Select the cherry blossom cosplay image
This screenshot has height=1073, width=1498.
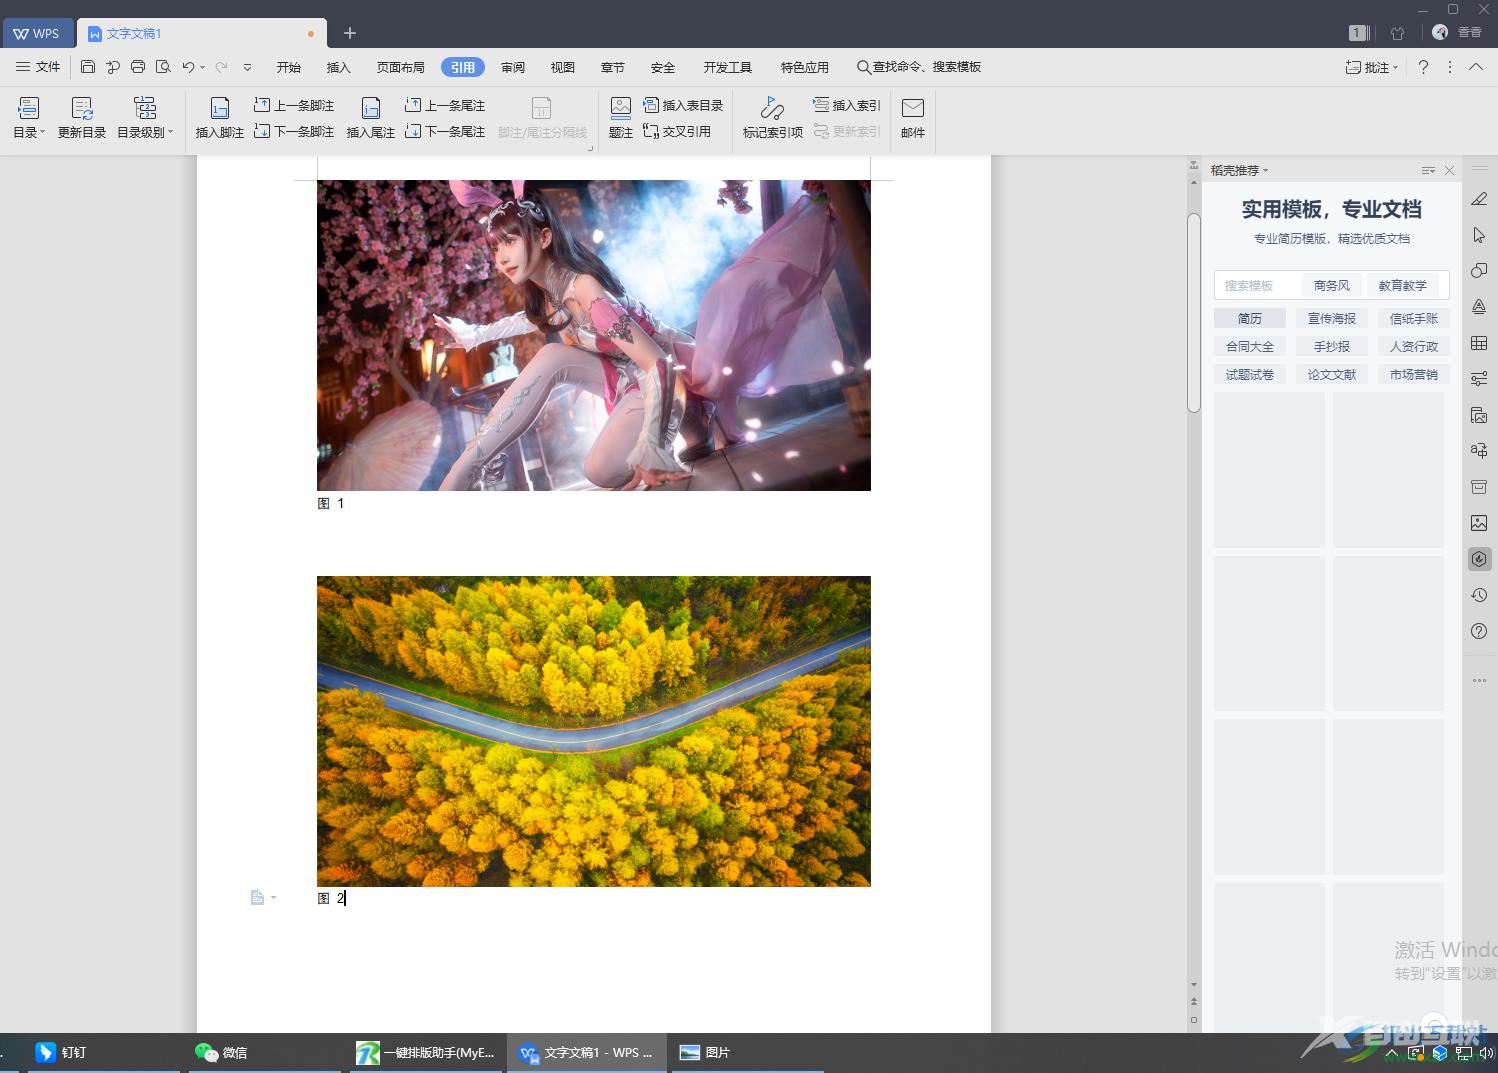pos(594,335)
